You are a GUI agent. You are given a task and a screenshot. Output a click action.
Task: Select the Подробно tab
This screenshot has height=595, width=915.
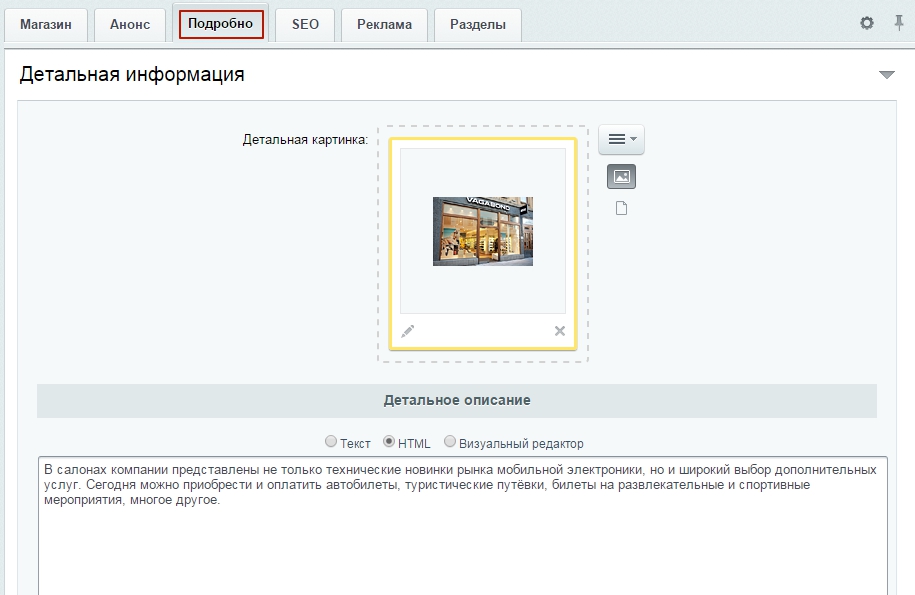tap(221, 24)
